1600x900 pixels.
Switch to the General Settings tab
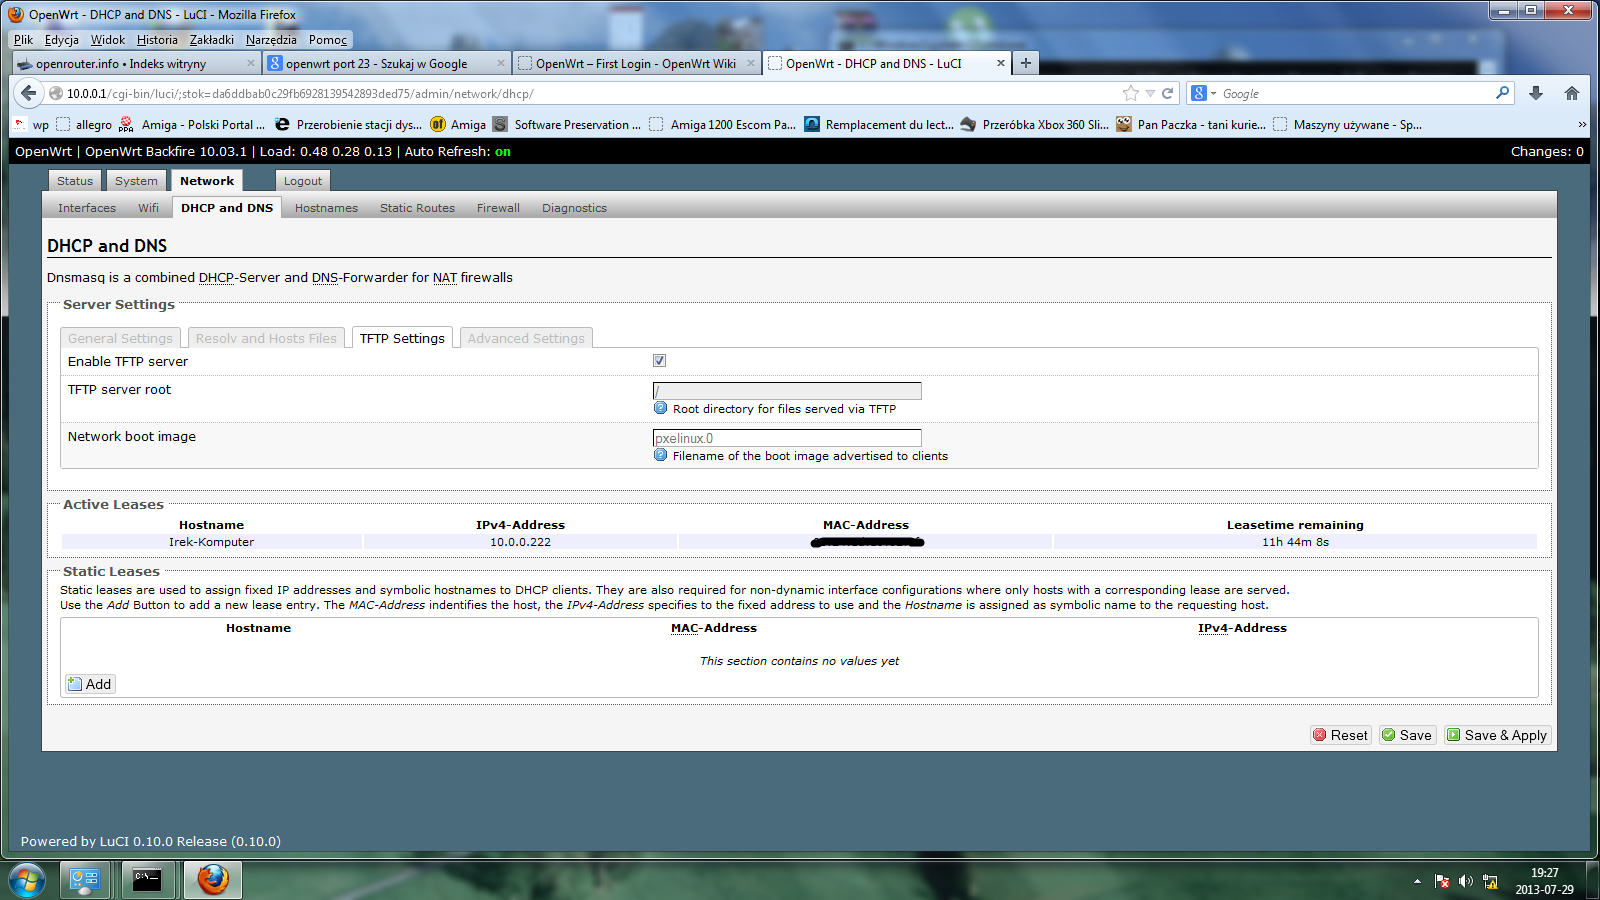tap(120, 338)
